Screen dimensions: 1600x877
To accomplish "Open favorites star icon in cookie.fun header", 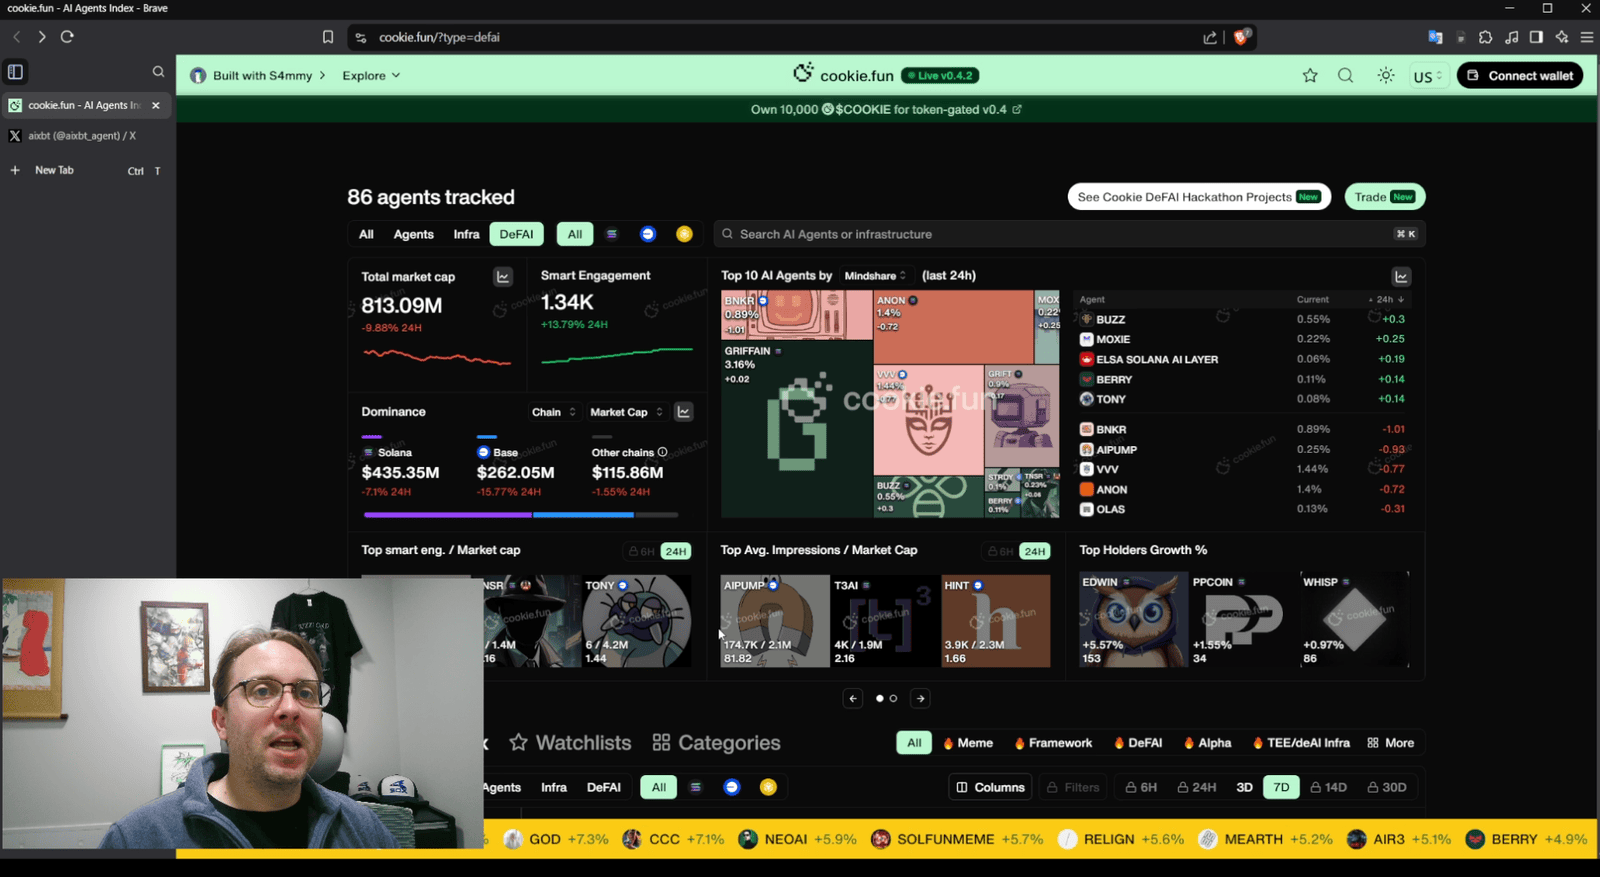I will click(1310, 75).
